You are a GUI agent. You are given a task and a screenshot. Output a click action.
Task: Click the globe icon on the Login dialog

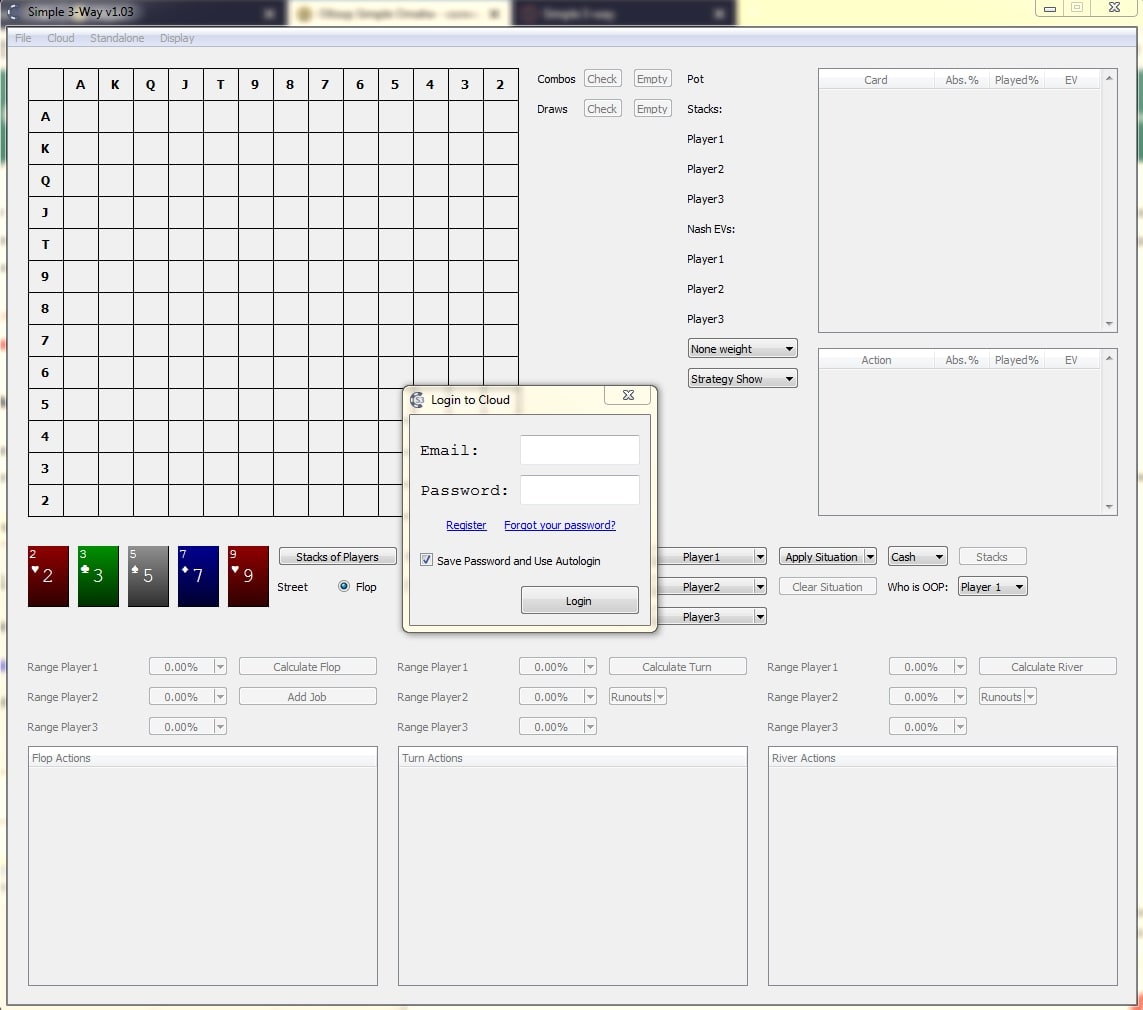416,399
